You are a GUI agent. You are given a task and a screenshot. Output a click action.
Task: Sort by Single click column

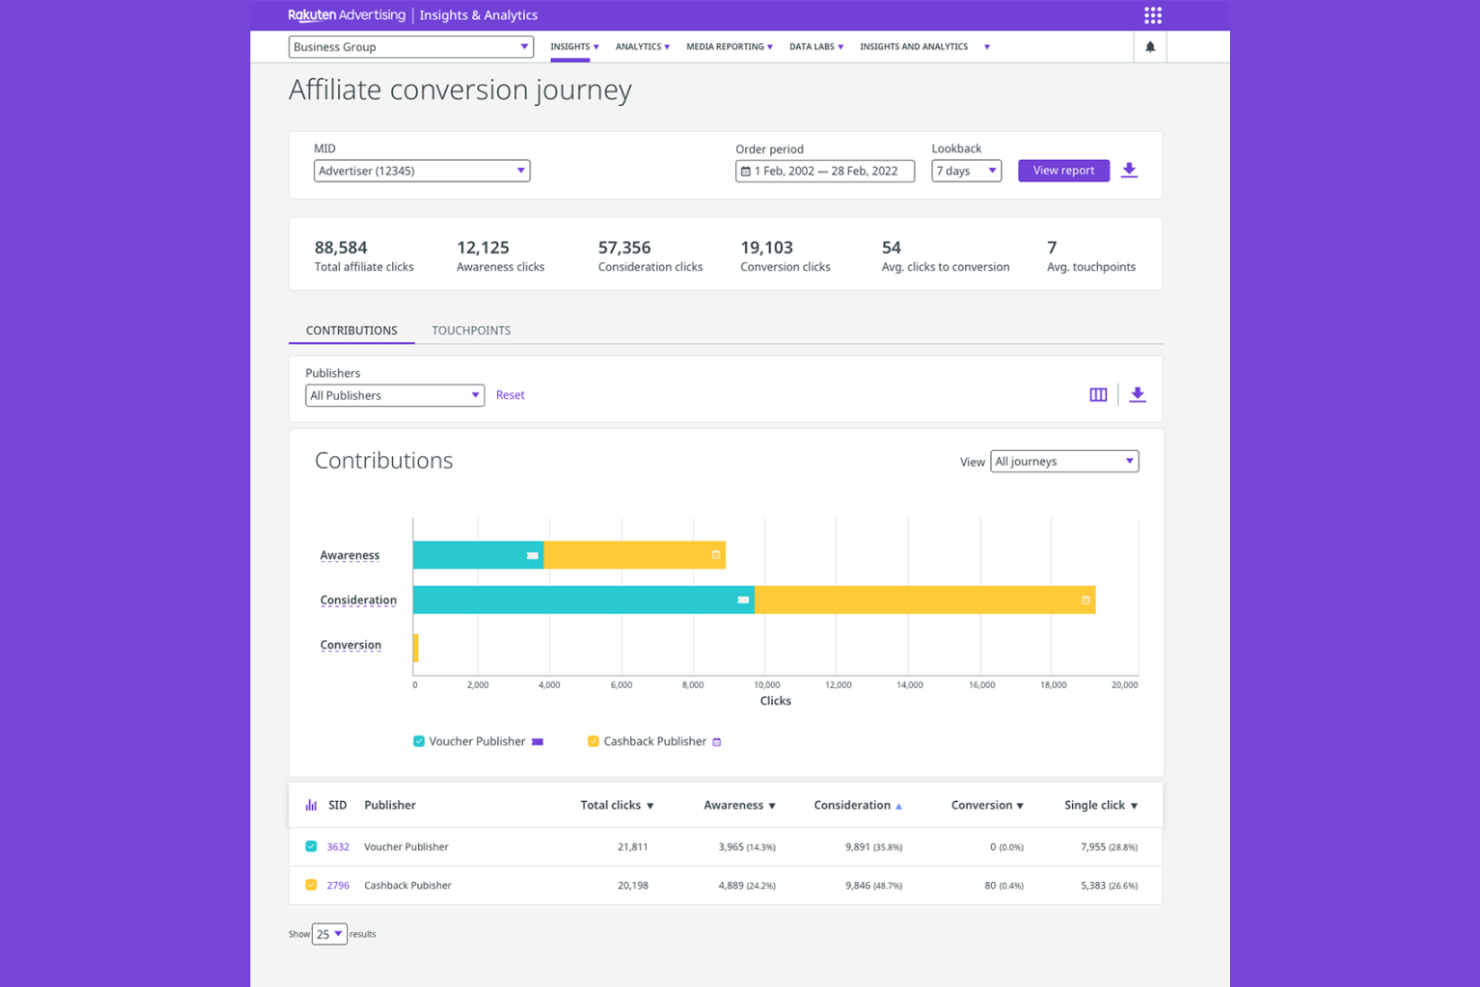click(1101, 805)
